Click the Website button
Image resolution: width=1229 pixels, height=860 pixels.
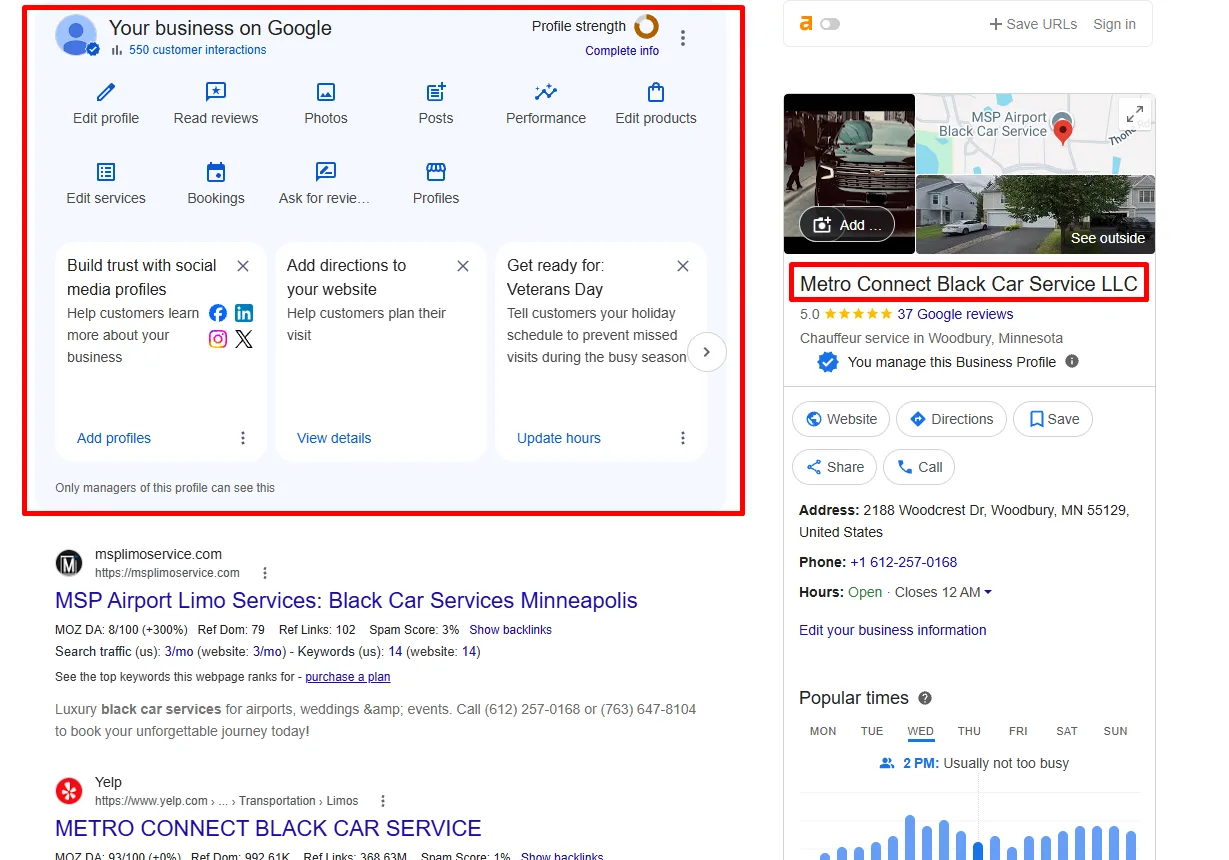[841, 419]
